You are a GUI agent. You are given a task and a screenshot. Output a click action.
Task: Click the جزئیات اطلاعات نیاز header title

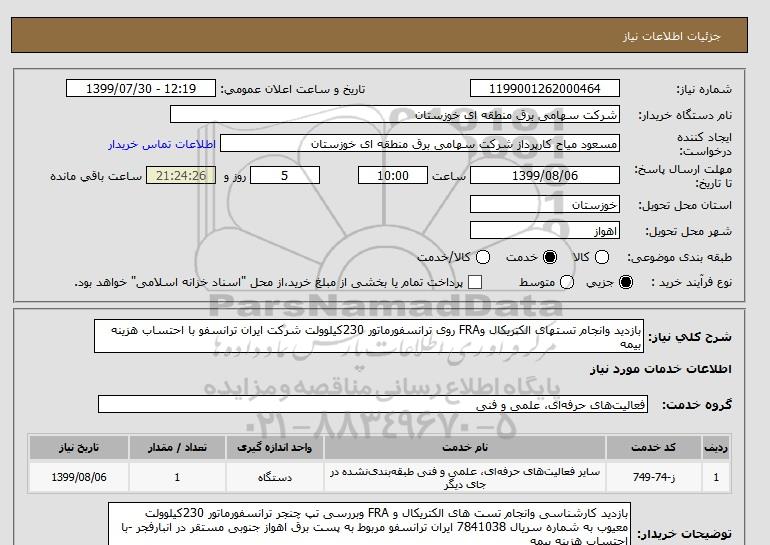[x=671, y=36]
